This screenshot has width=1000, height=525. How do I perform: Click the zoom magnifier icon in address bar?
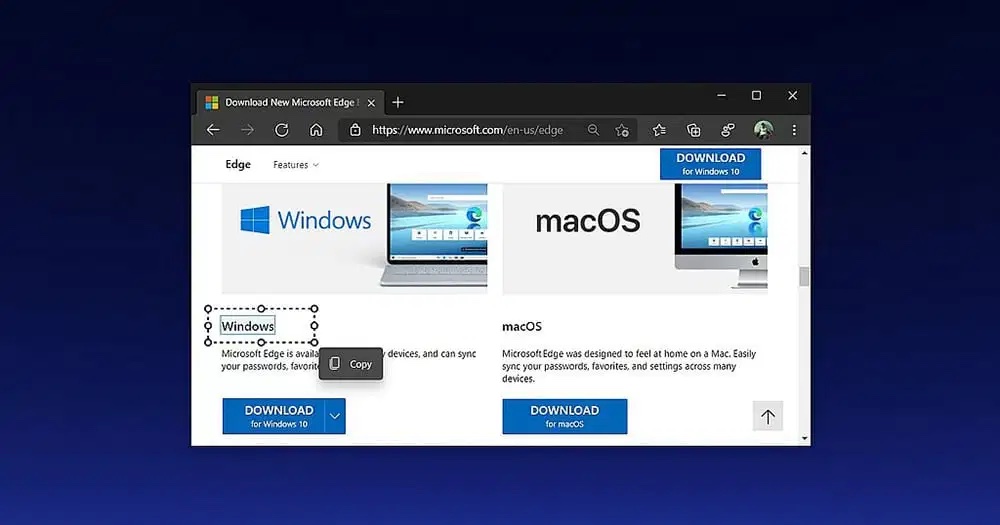point(593,130)
